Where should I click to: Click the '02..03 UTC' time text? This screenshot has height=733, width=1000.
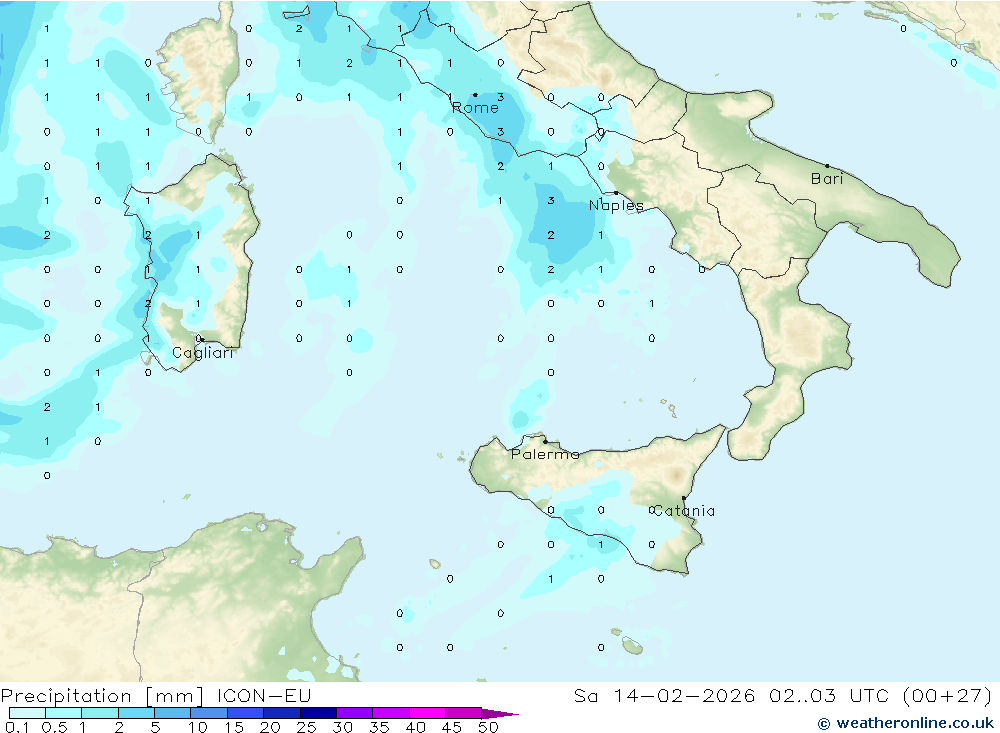830,696
